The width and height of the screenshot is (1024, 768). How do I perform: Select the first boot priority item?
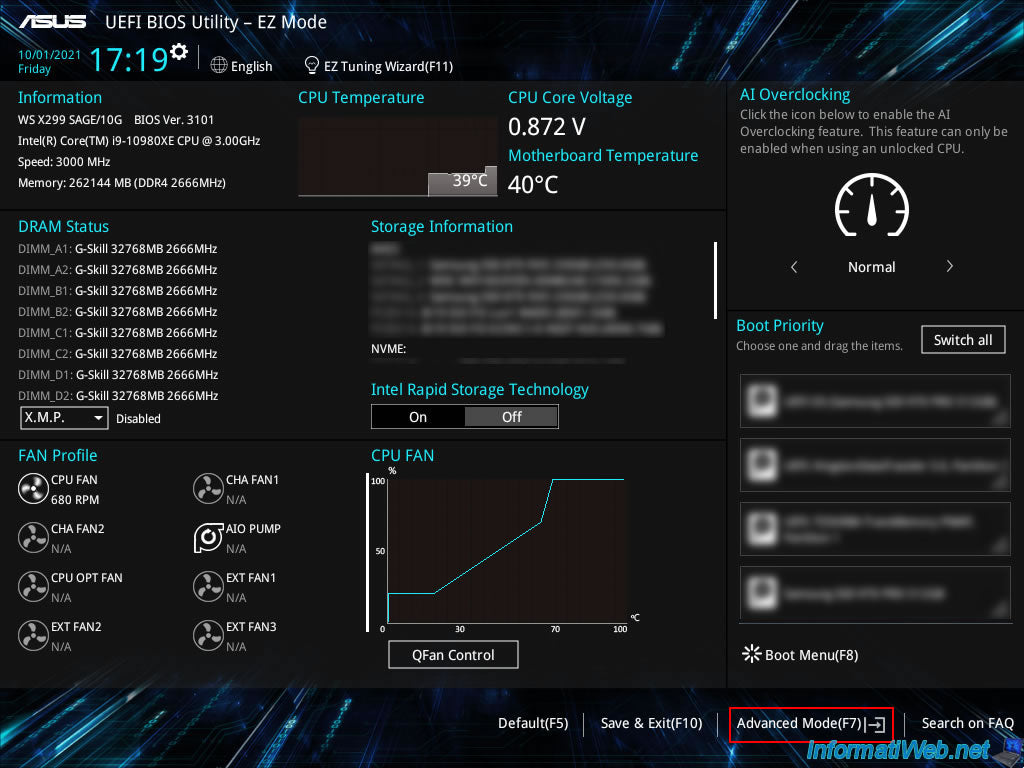click(875, 401)
